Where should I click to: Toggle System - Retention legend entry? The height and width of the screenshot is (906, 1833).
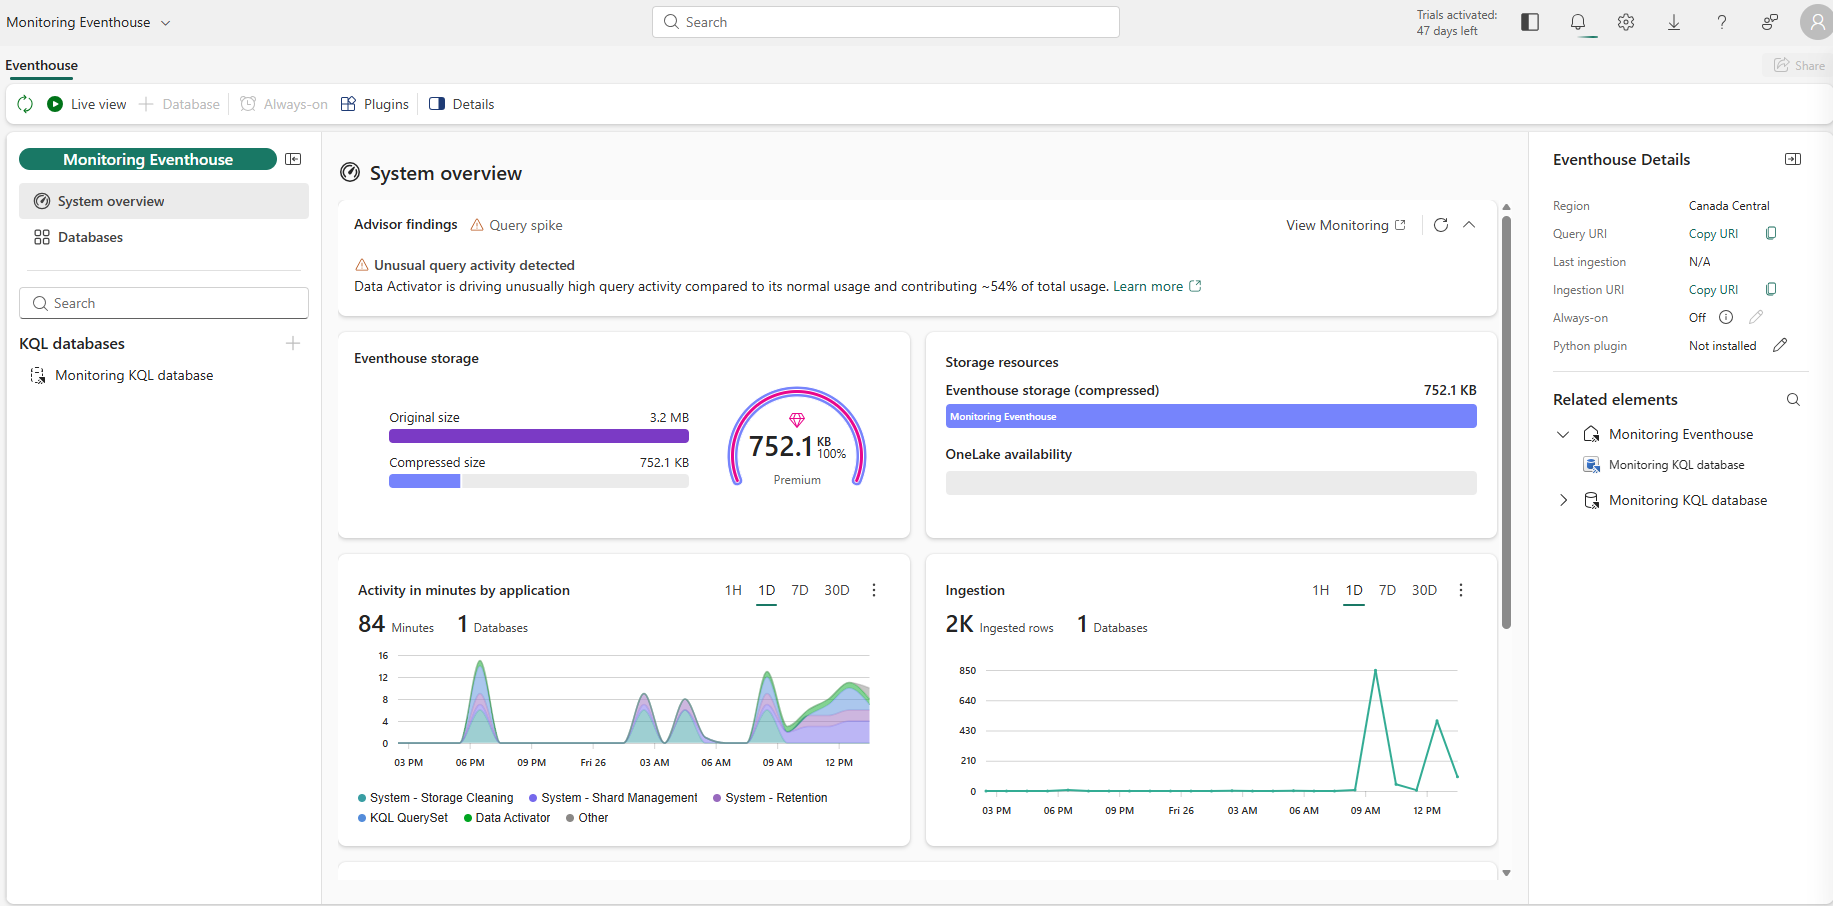770,798
